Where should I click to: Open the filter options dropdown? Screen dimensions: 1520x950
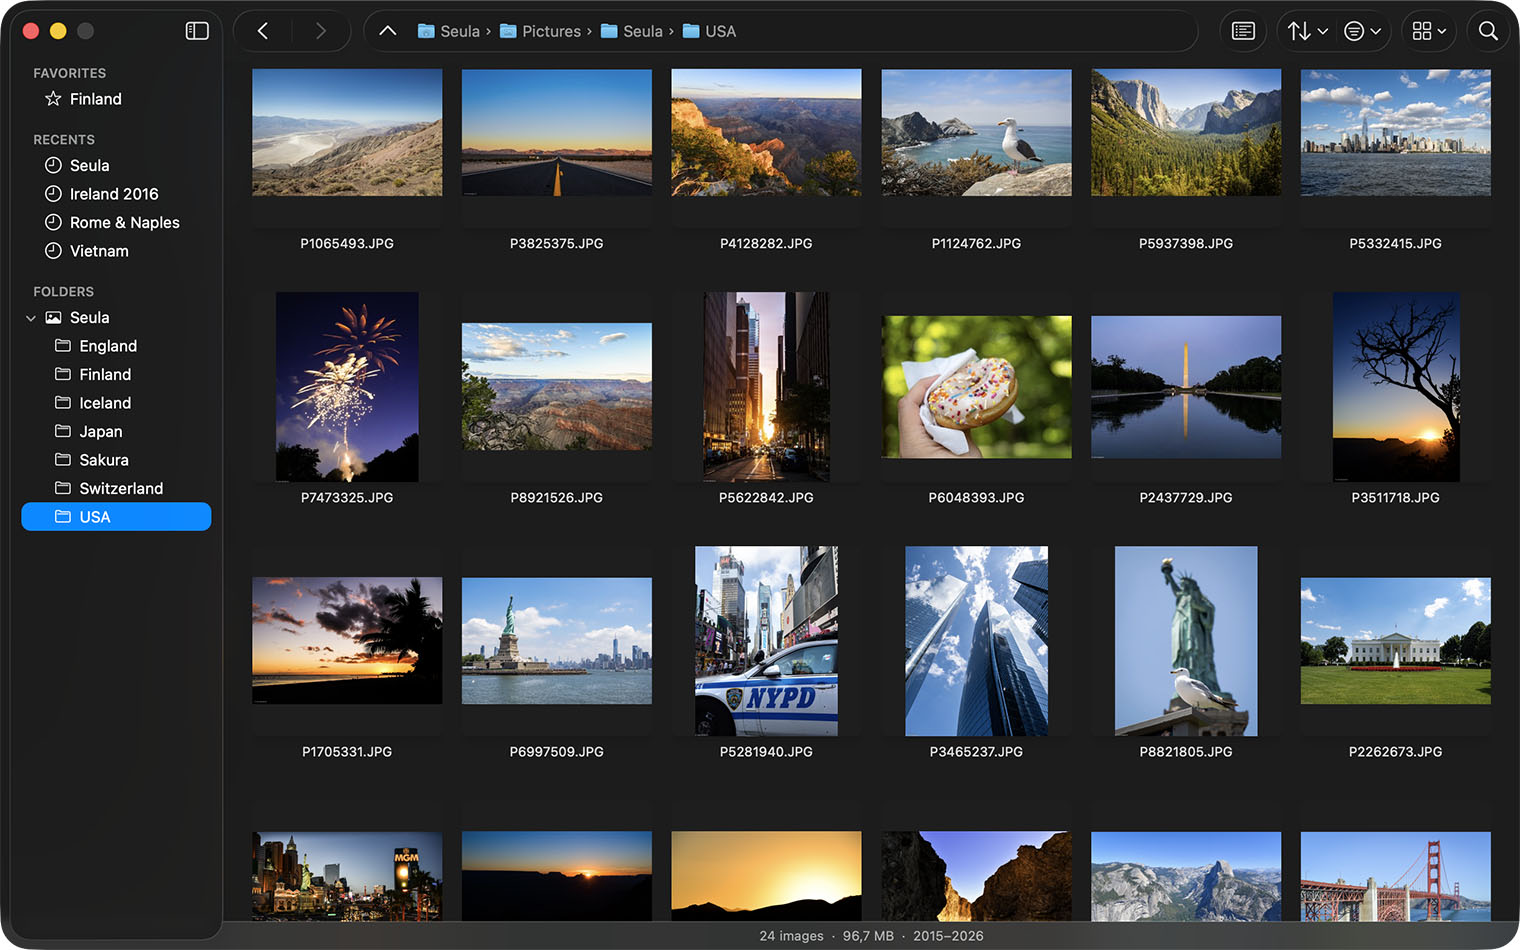(1362, 31)
